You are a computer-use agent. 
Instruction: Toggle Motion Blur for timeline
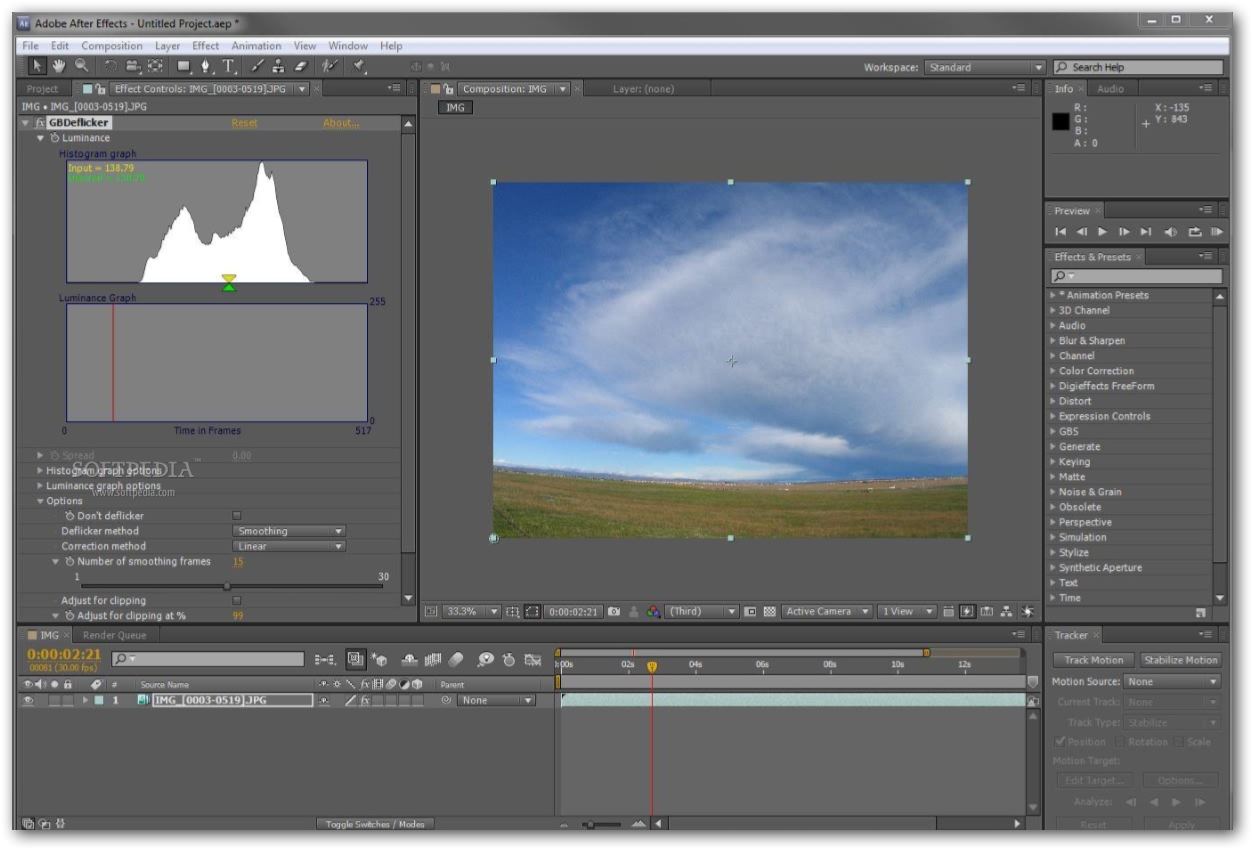coord(456,659)
